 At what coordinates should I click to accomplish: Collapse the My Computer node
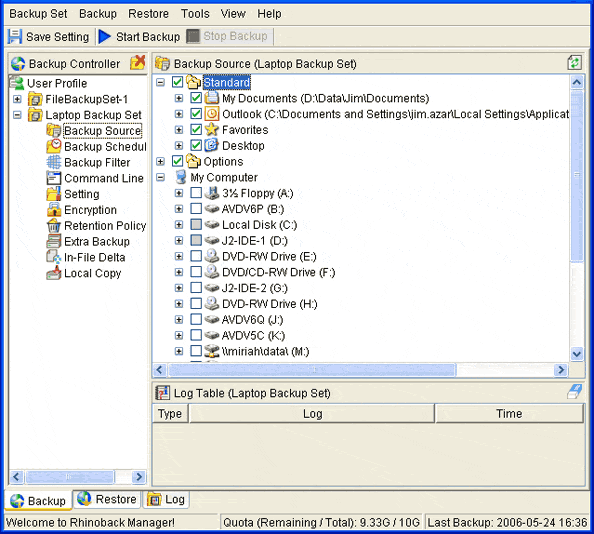click(161, 177)
